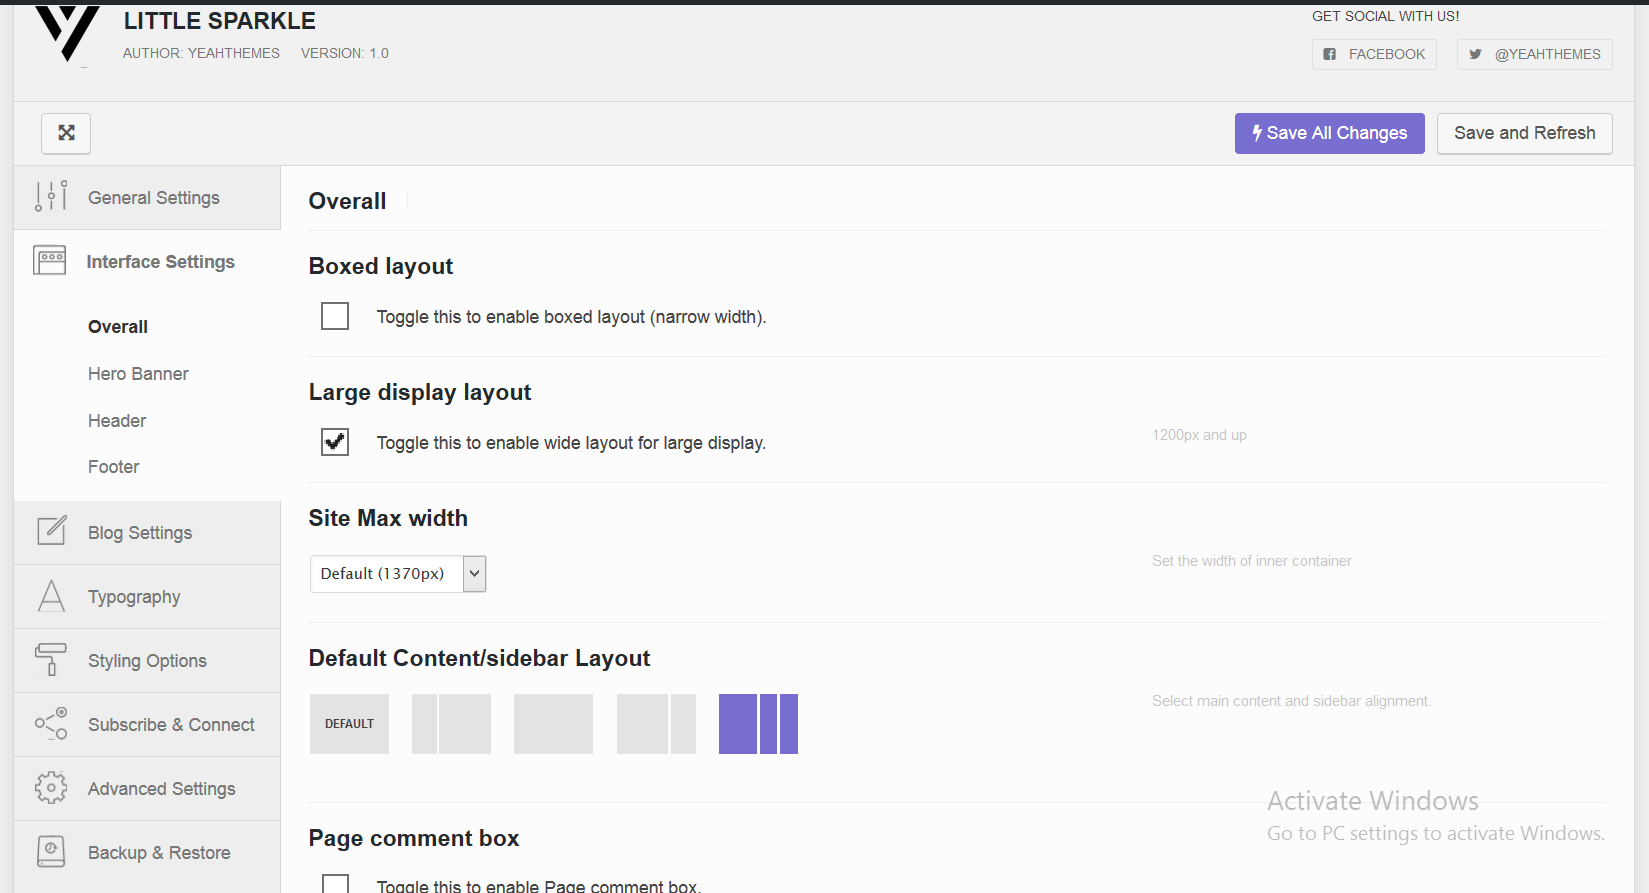Click the Styling Options paint roller icon
Viewport: 1649px width, 893px height.
[50, 660]
